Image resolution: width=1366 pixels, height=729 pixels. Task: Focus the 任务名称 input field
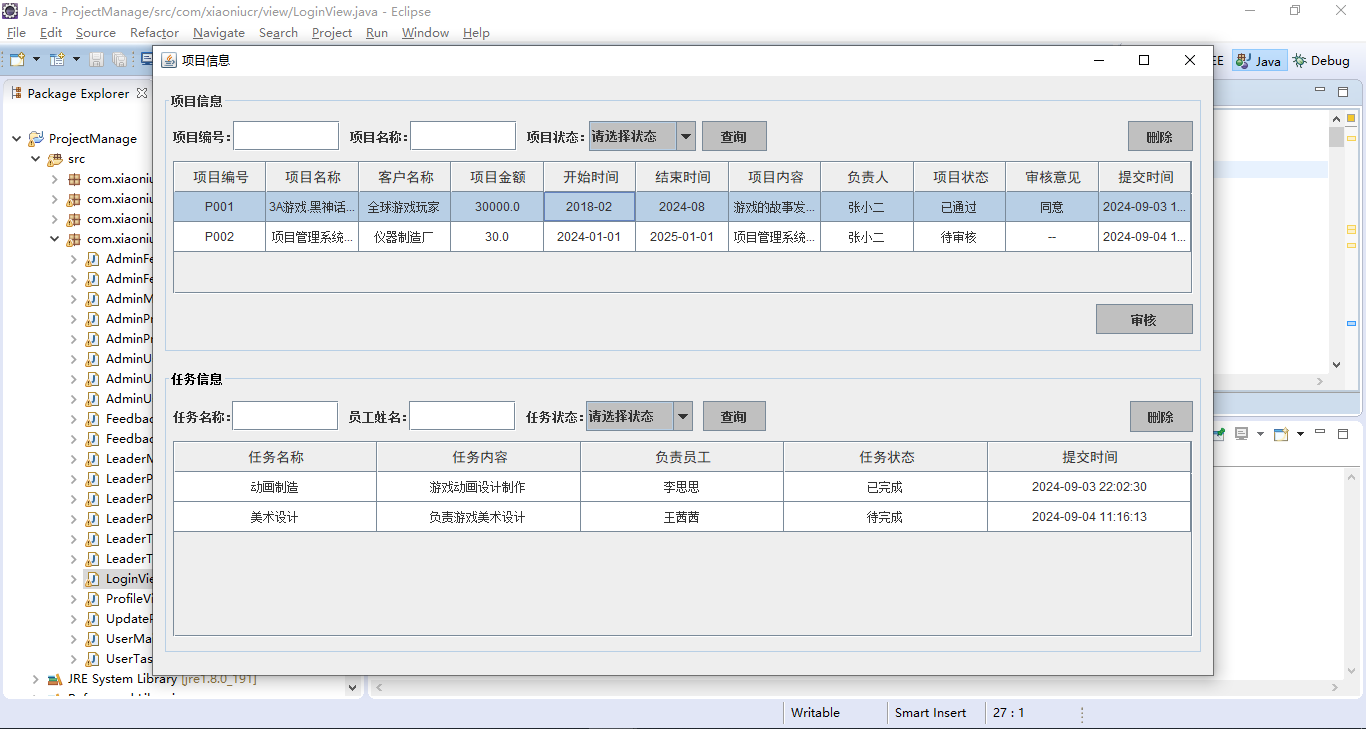tap(285, 416)
